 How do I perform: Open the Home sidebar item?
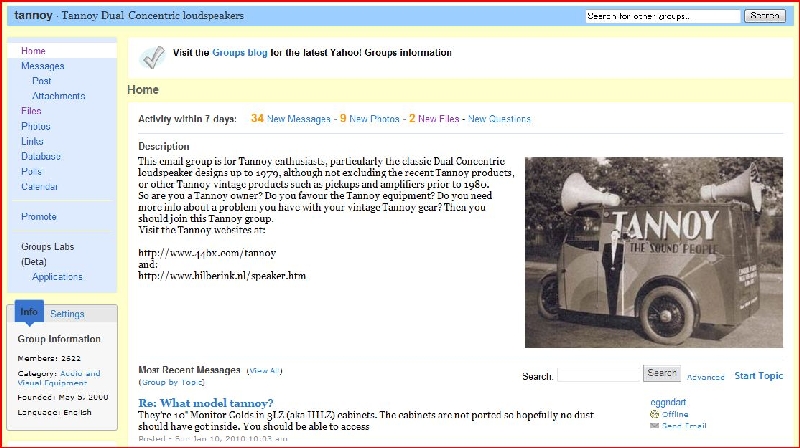click(x=33, y=51)
